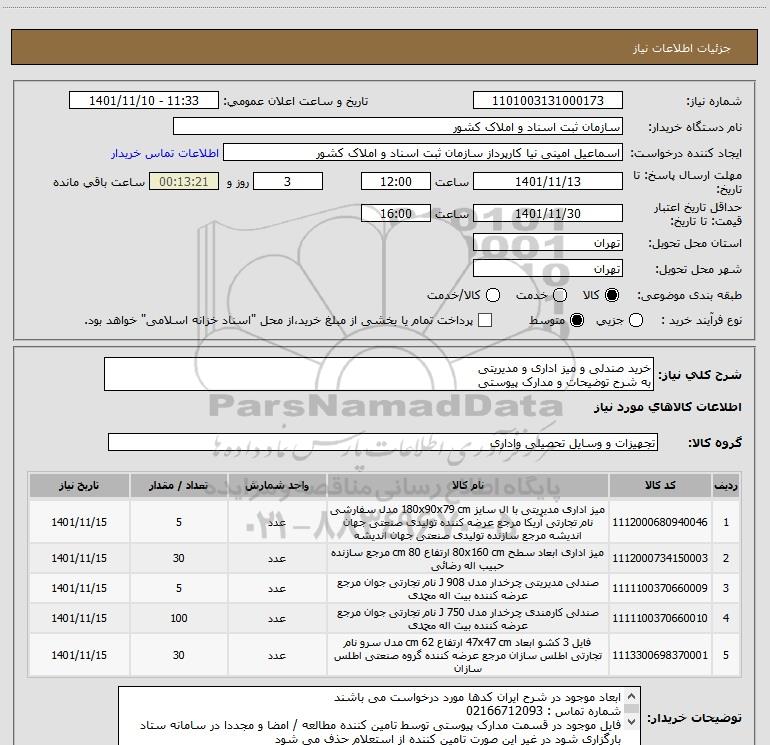Click the صندلی کارمندی مدل 750 J name
Screen dimensions: 770x745
click(x=468, y=619)
